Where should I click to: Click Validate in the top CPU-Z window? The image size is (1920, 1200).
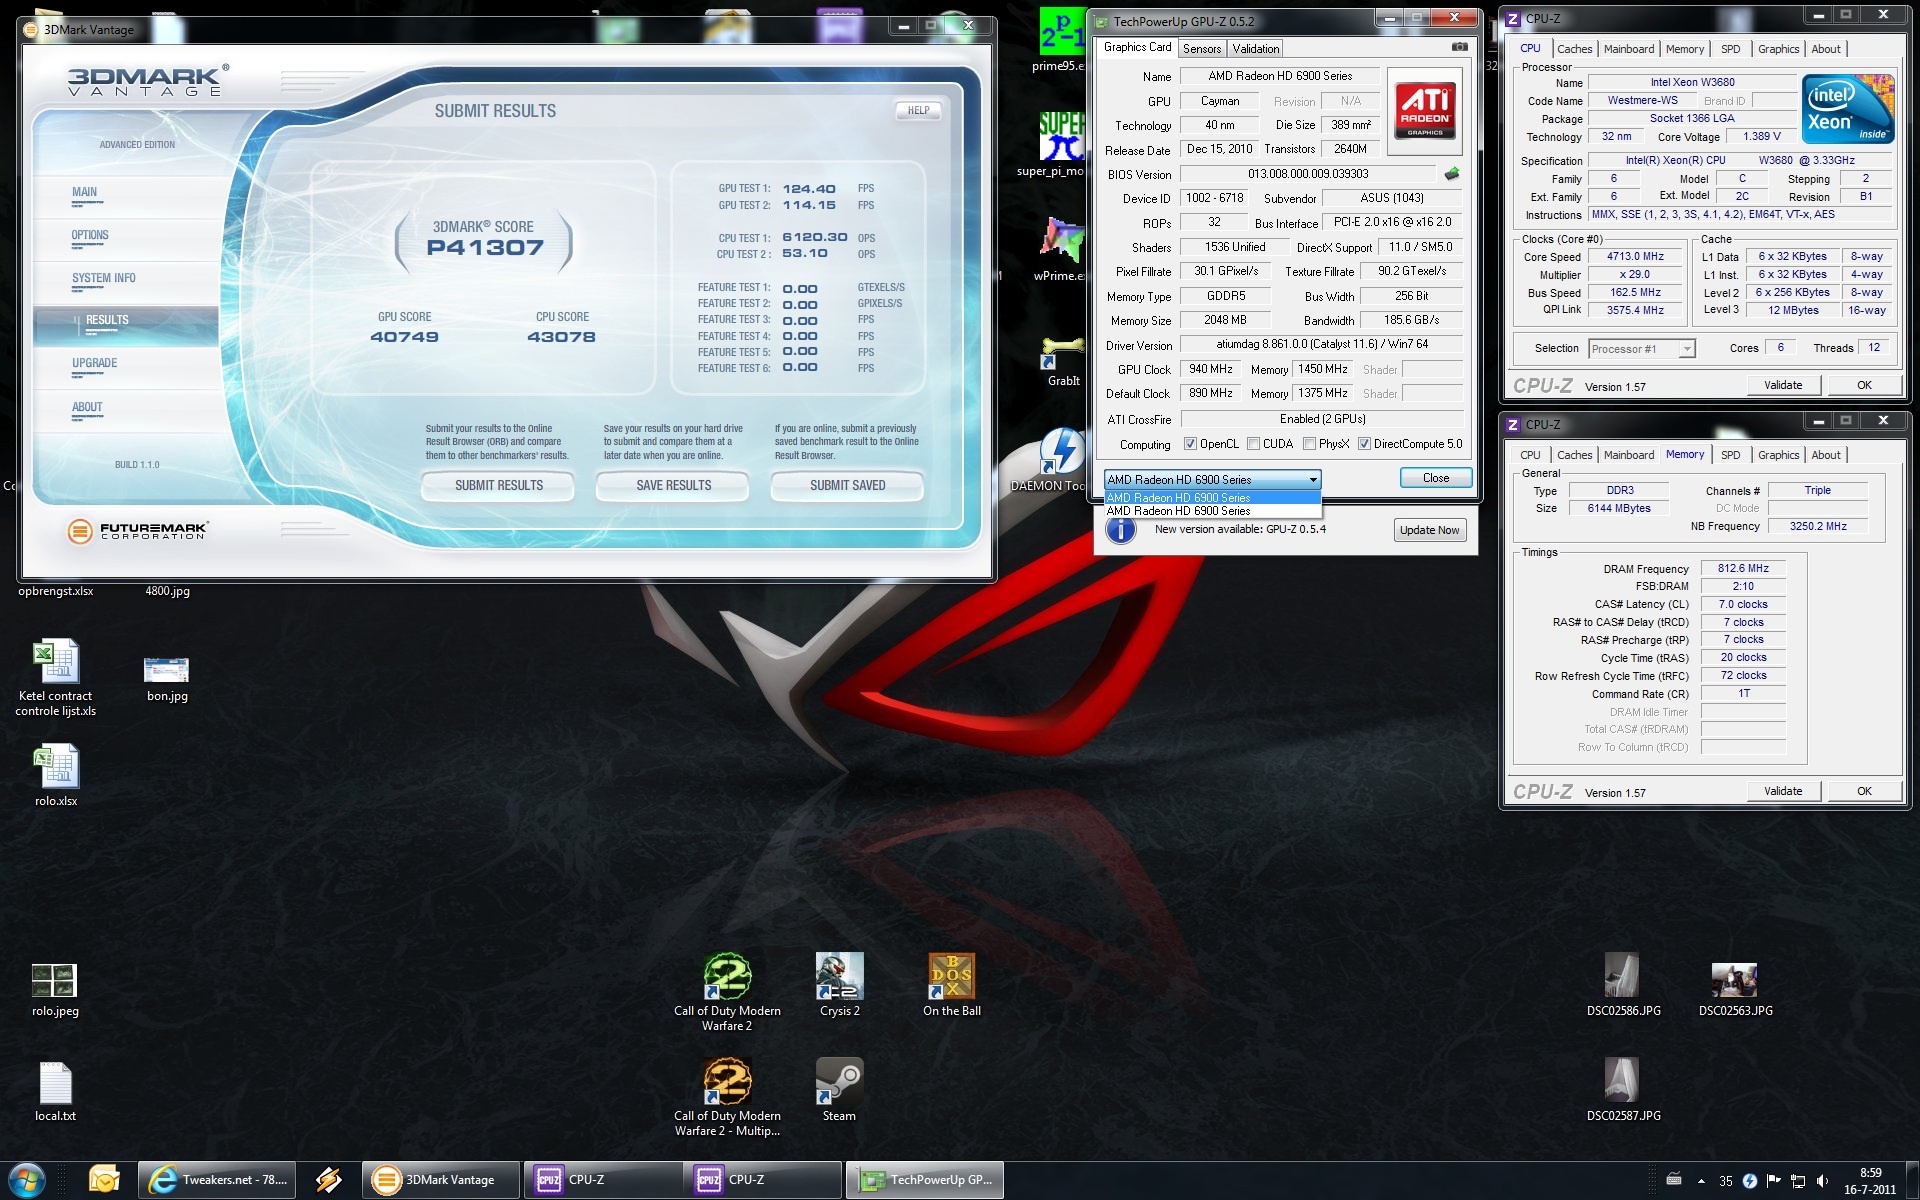(1783, 385)
